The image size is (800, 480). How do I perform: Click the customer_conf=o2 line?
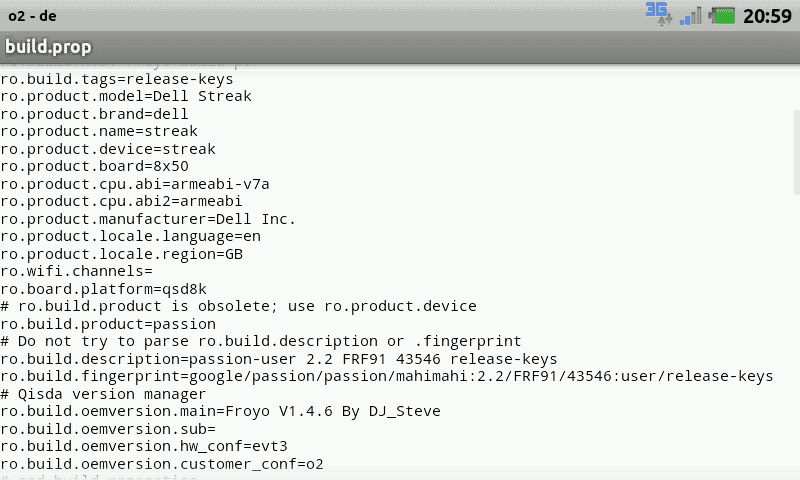pos(162,464)
